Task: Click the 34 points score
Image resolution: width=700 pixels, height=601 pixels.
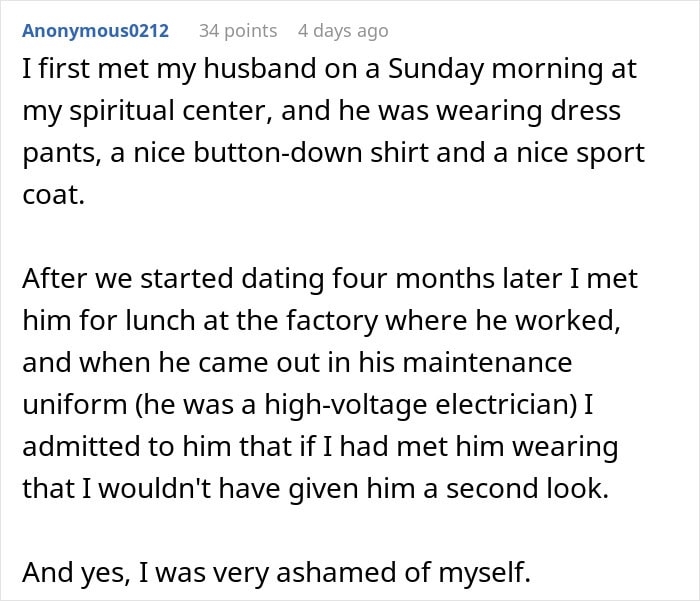Action: tap(238, 31)
